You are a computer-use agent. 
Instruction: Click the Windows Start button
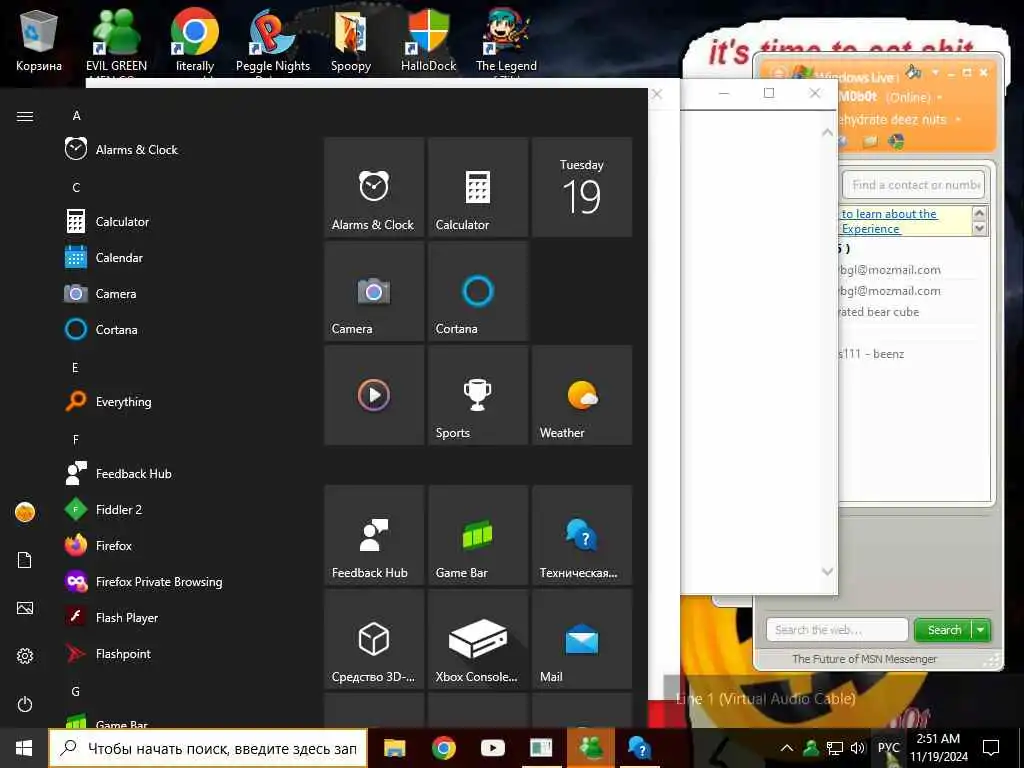(24, 748)
